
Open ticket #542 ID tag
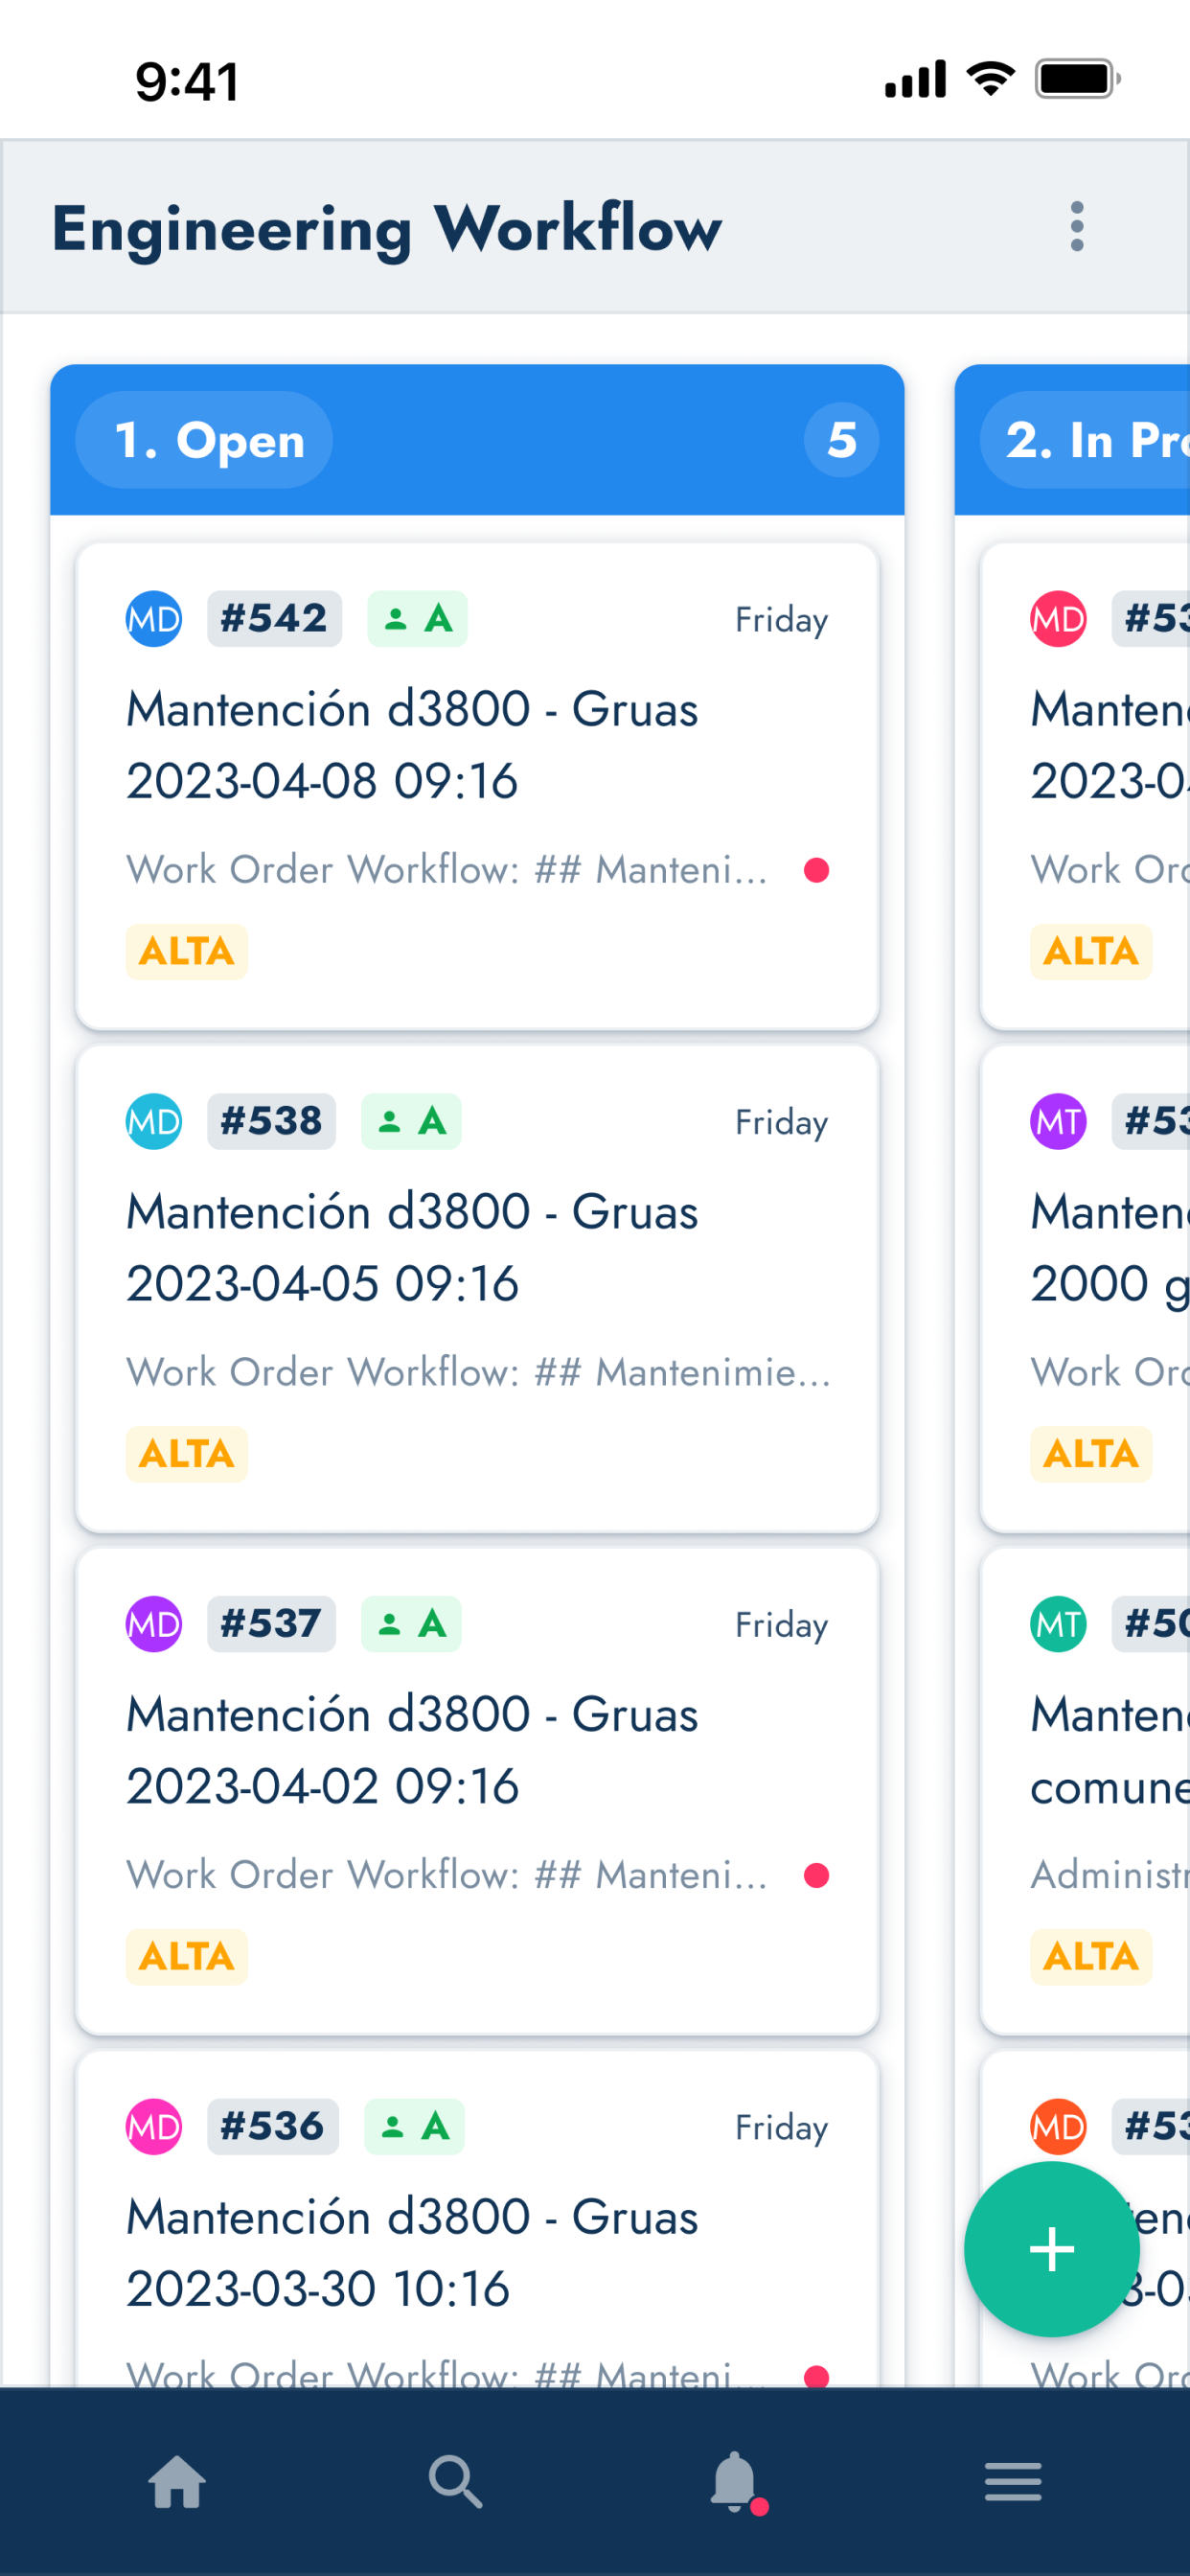click(274, 619)
